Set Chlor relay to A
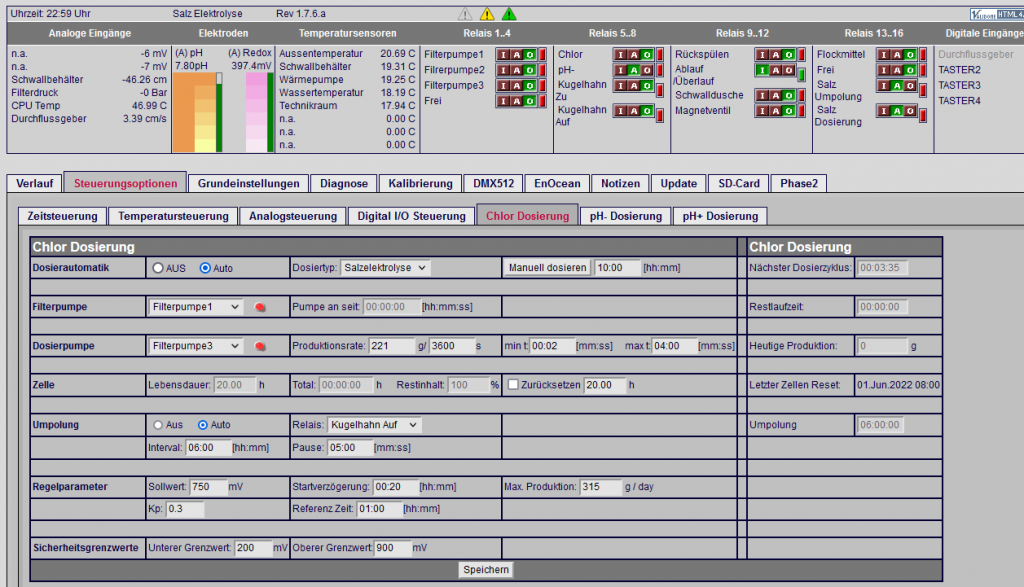The width and height of the screenshot is (1024, 587). 634,55
